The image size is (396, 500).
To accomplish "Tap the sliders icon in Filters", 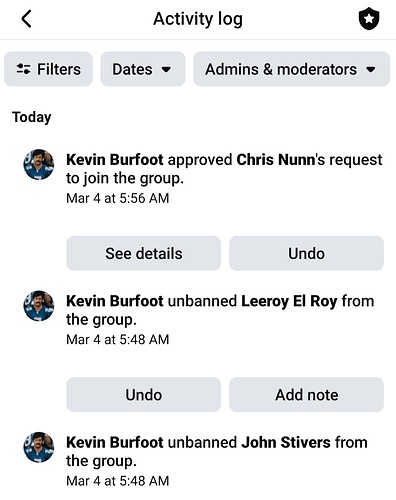I will pos(23,69).
